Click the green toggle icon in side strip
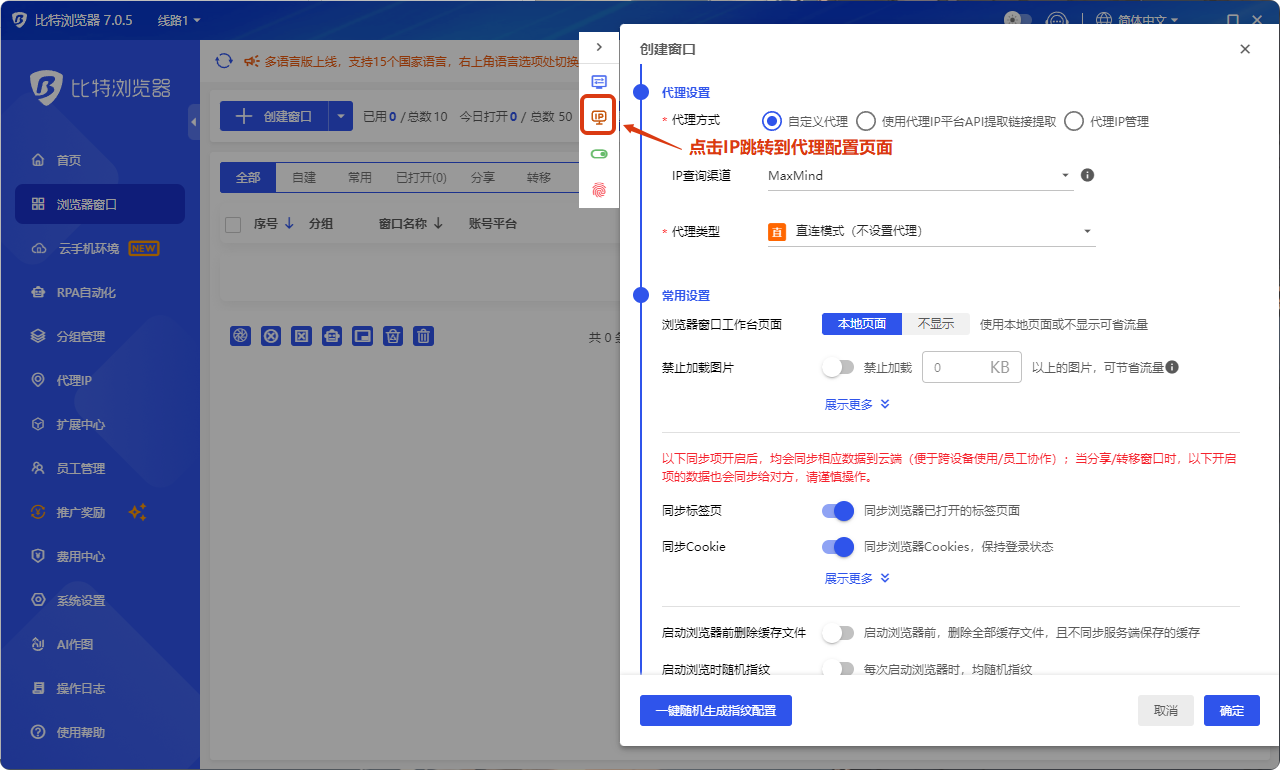The height and width of the screenshot is (770, 1280). point(599,154)
